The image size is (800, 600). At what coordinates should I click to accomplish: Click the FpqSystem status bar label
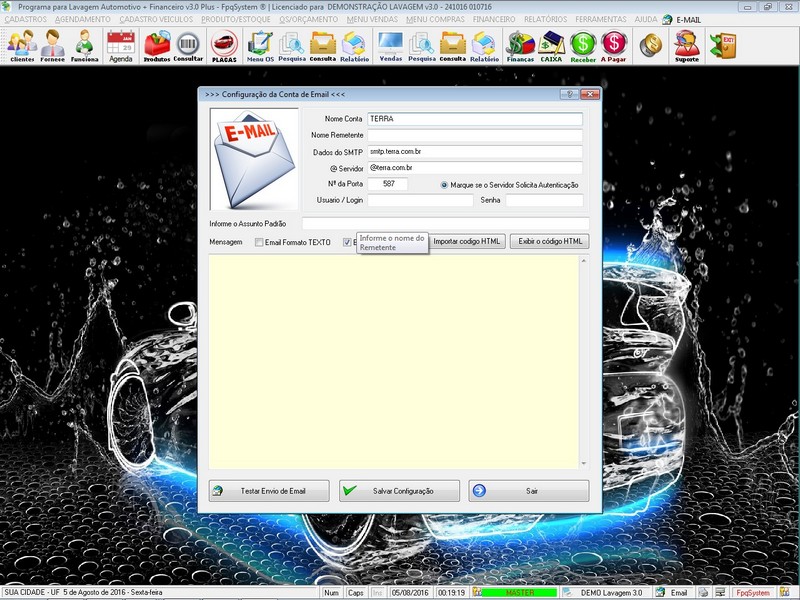click(x=753, y=592)
